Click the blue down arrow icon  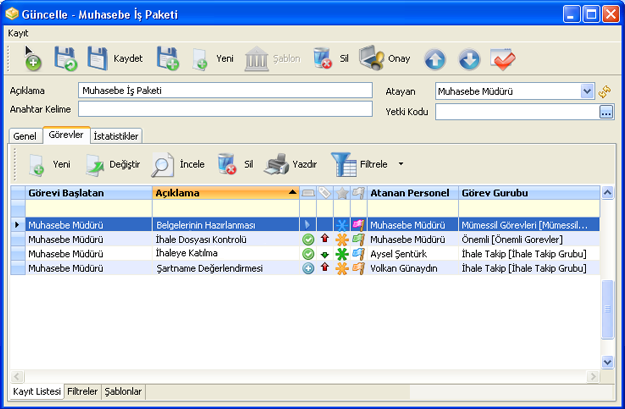click(469, 59)
